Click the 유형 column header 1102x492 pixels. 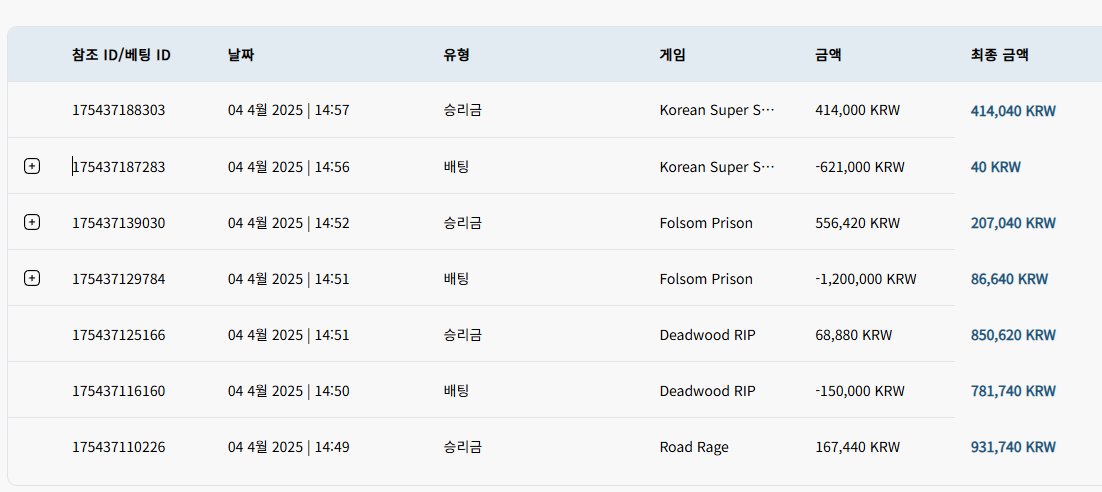pos(456,55)
